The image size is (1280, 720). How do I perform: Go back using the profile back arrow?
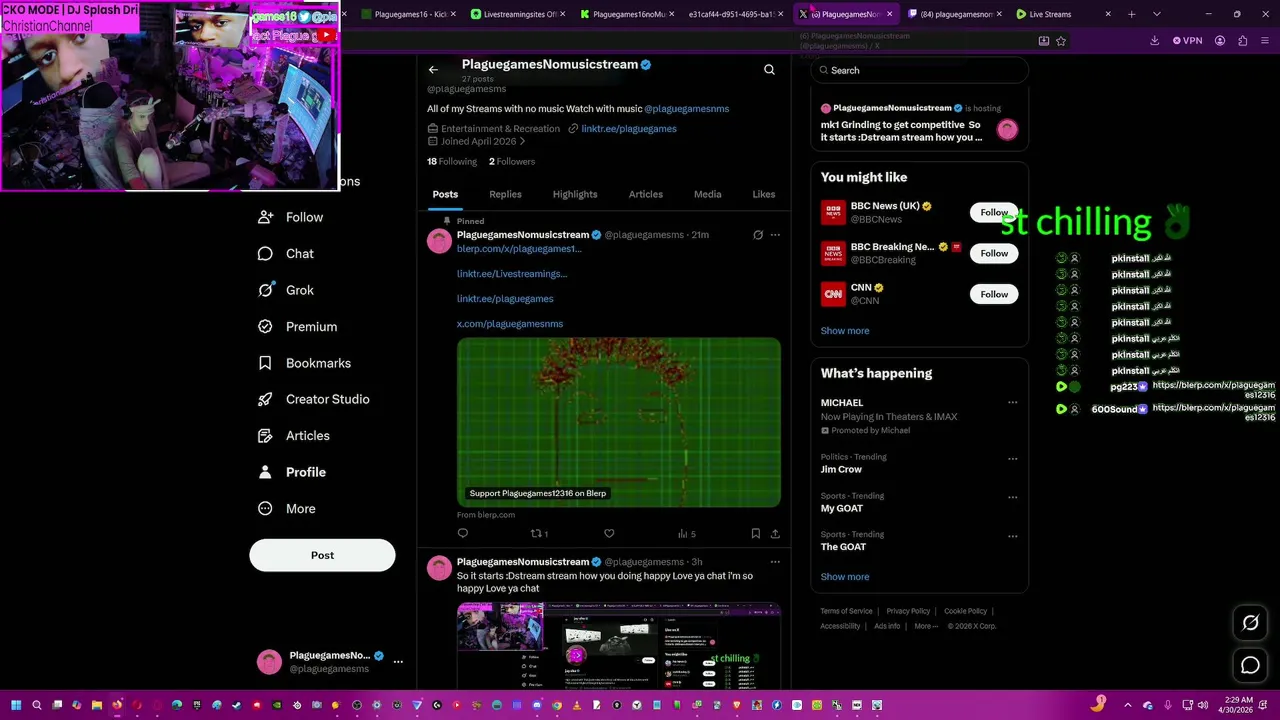pos(433,70)
